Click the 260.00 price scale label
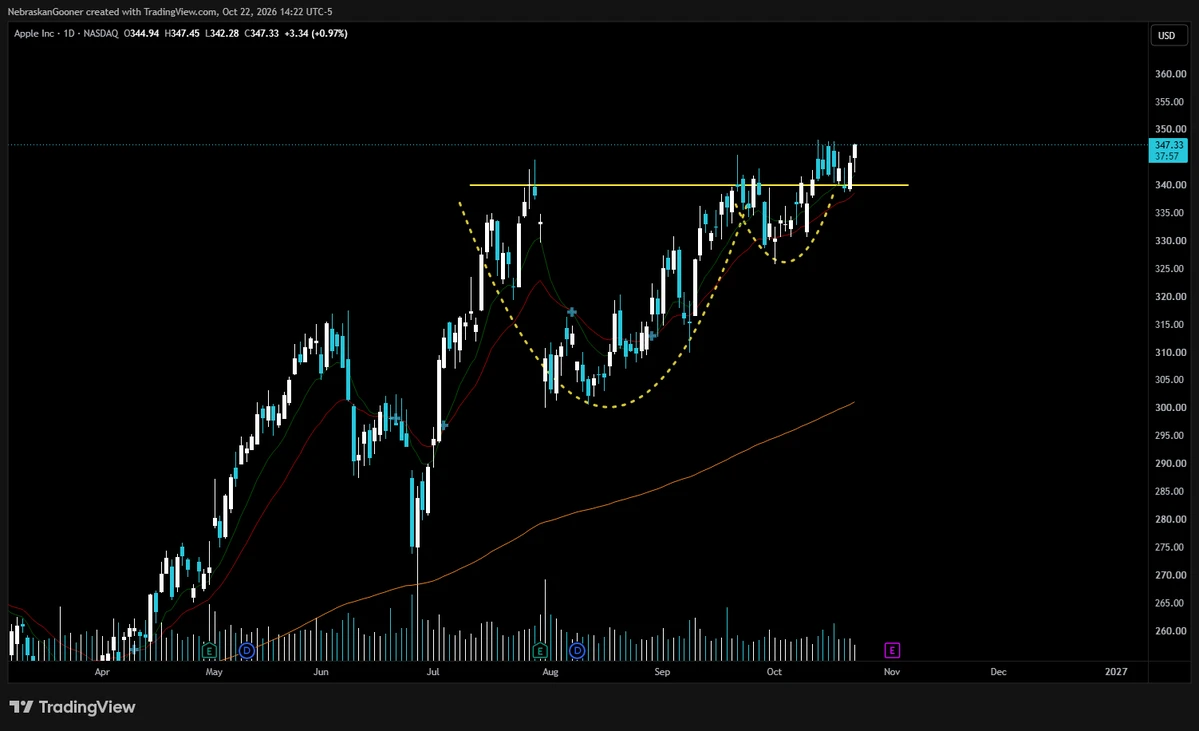The height and width of the screenshot is (731, 1199). [x=1171, y=631]
